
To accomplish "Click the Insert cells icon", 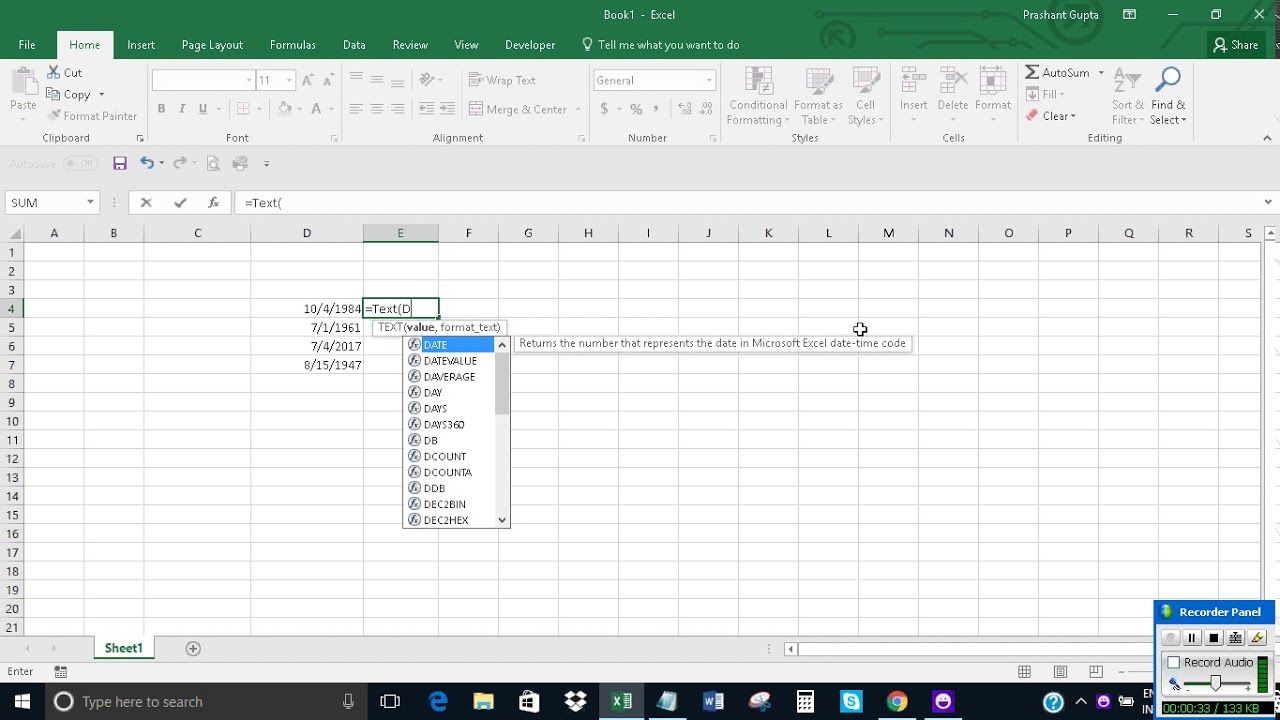I will click(913, 82).
